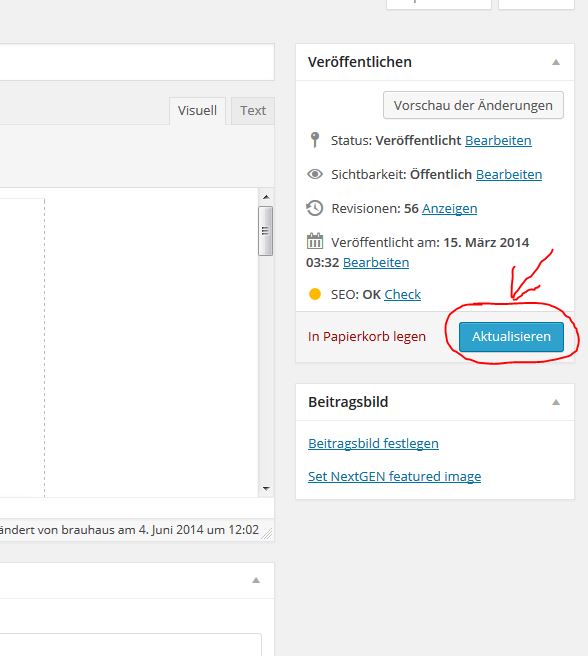Switch to the Visuell editor tab

pos(197,111)
